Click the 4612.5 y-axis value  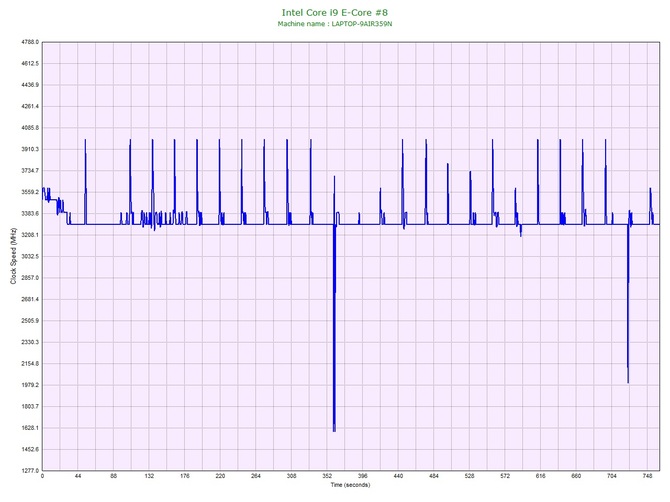30,64
